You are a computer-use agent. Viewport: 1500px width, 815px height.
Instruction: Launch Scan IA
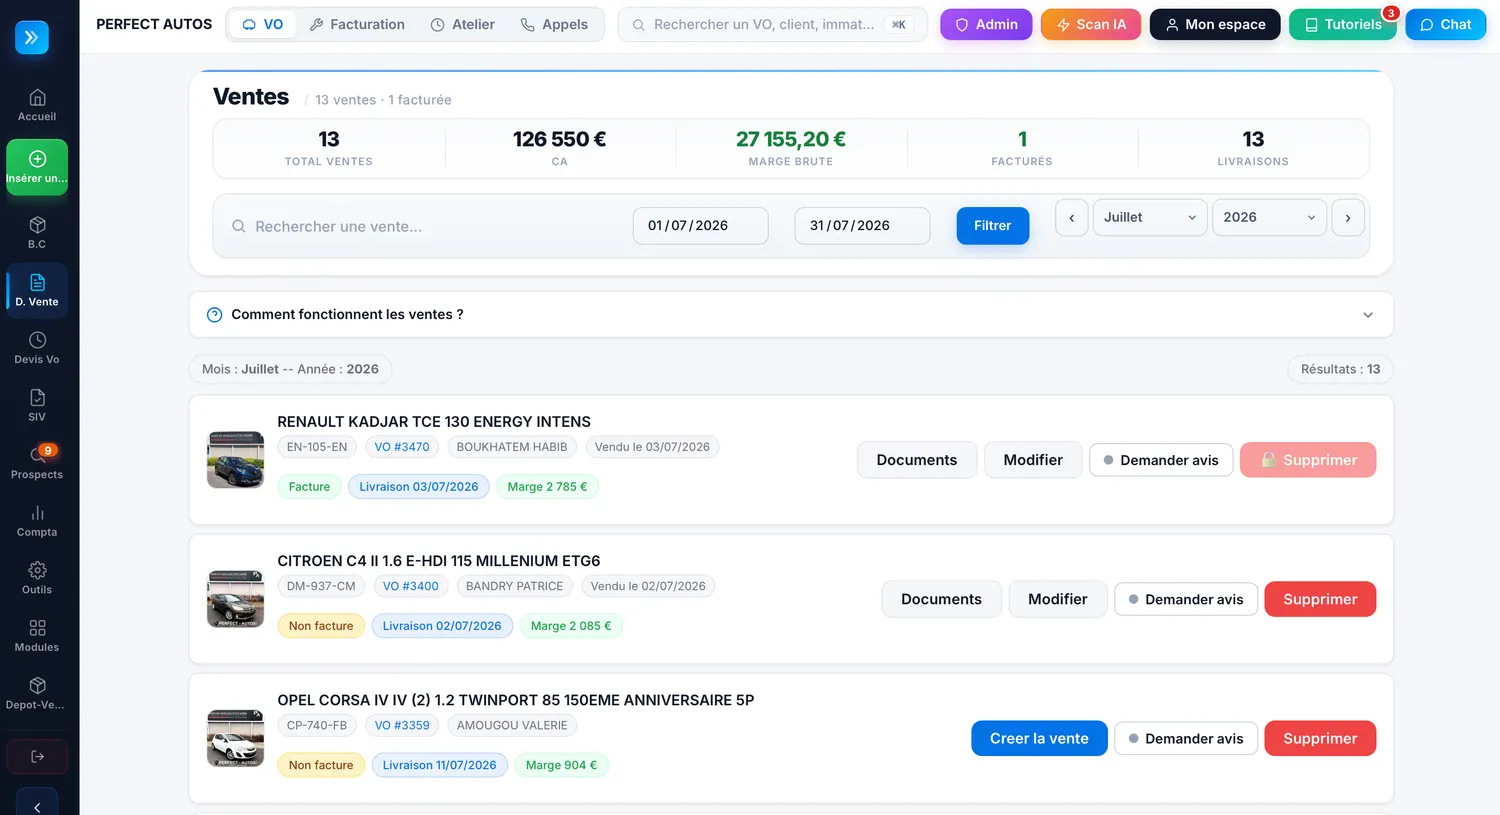click(1091, 24)
